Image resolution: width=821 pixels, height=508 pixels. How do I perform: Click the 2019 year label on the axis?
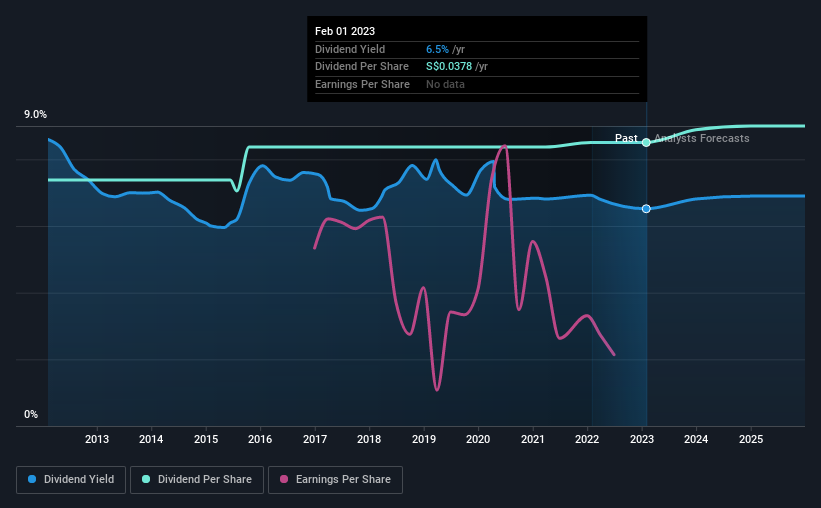pyautogui.click(x=424, y=439)
